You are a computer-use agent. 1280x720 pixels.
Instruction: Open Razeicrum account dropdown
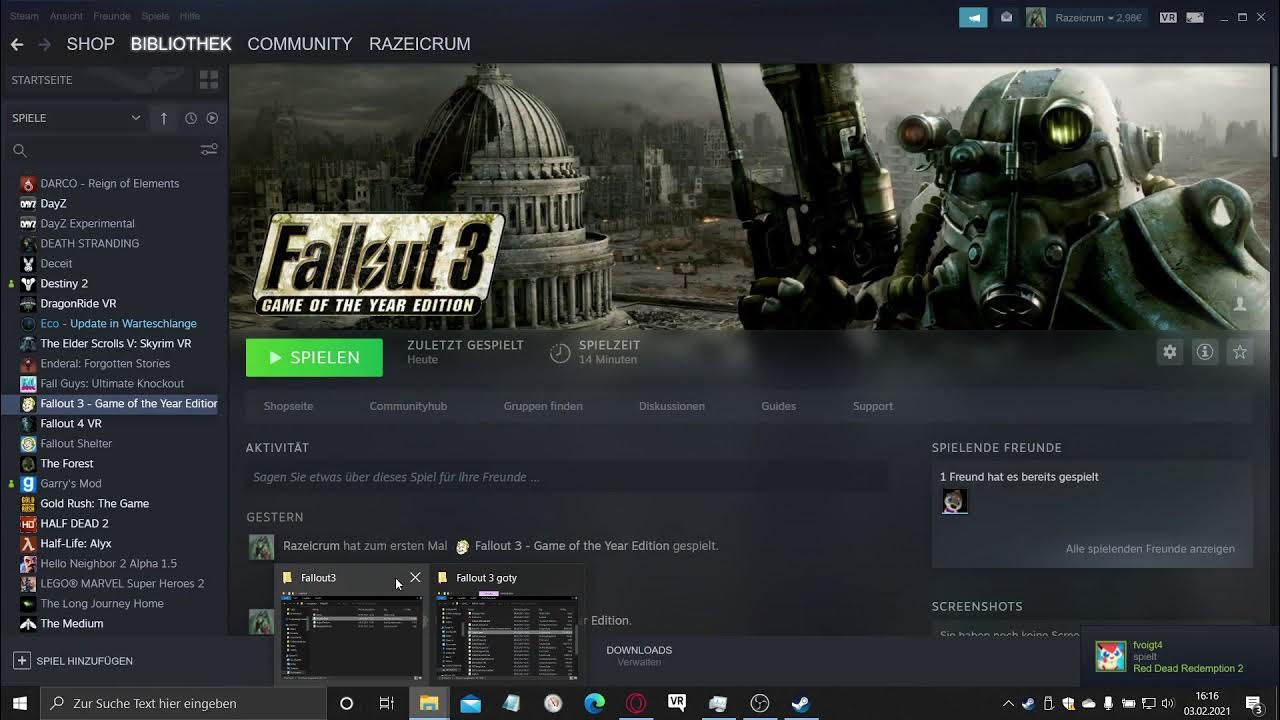click(1098, 18)
